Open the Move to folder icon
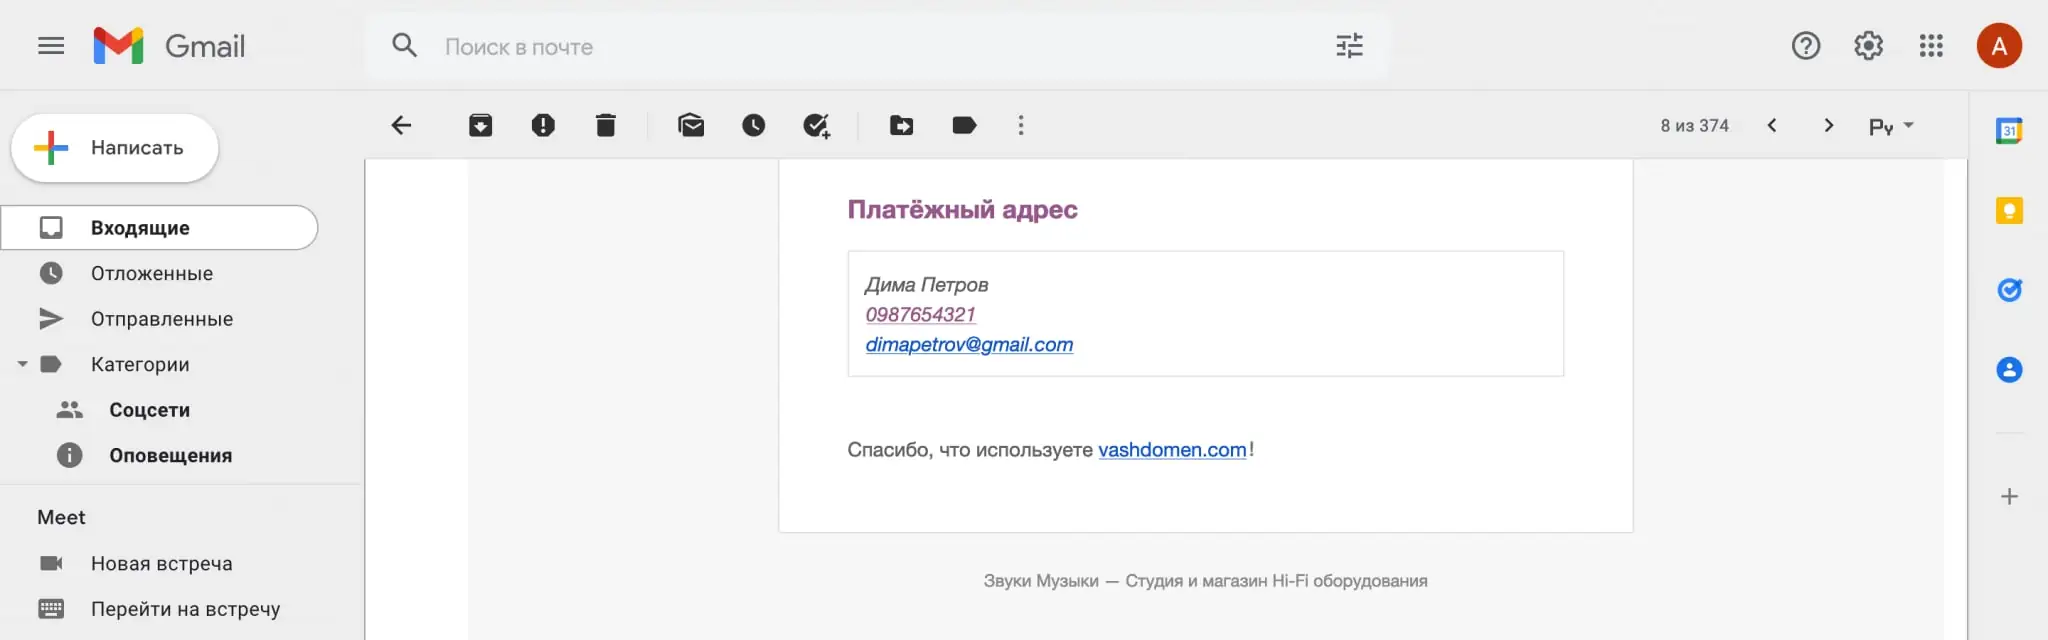The width and height of the screenshot is (2048, 640). pos(902,125)
